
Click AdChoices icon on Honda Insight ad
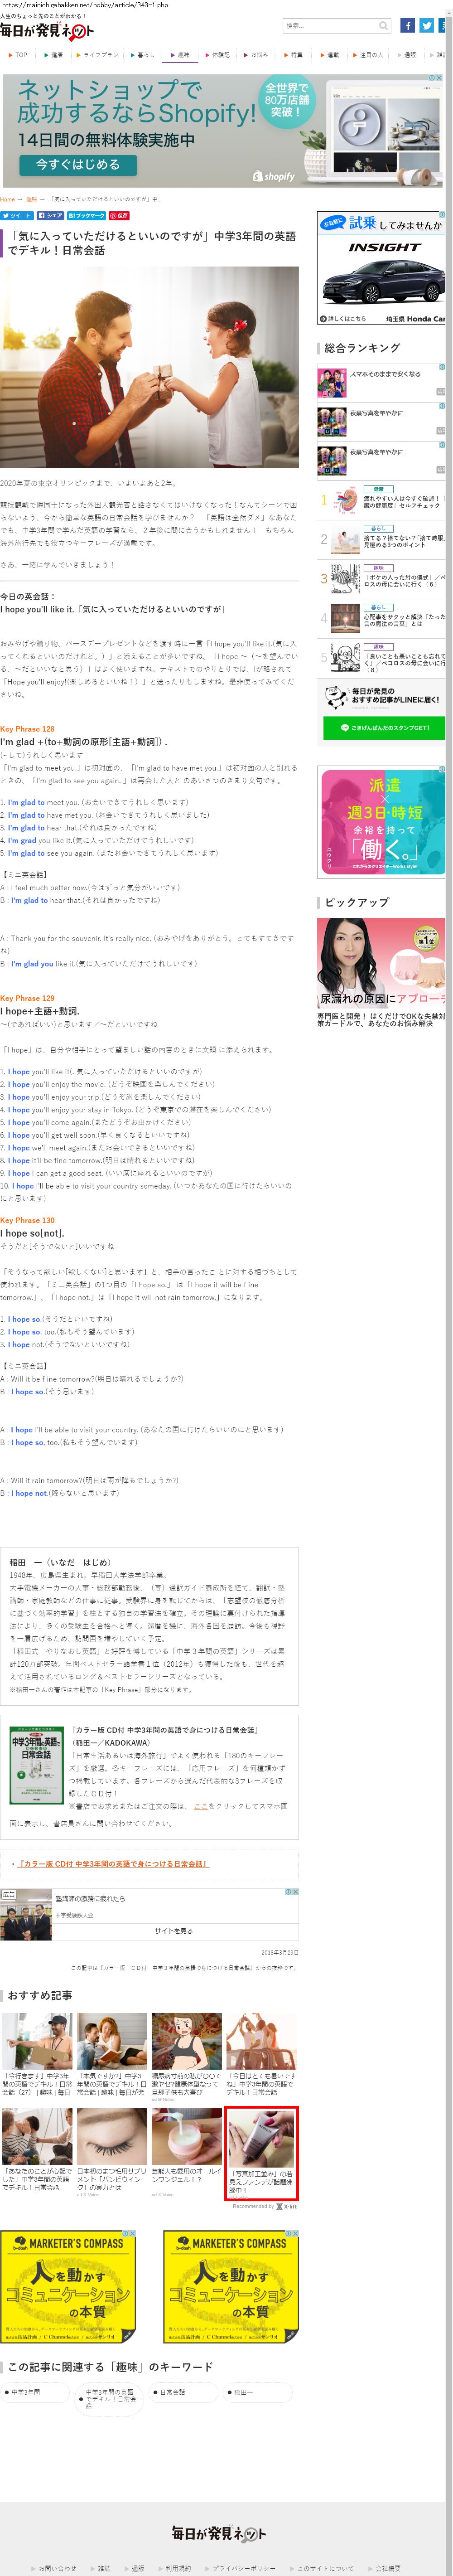442,215
